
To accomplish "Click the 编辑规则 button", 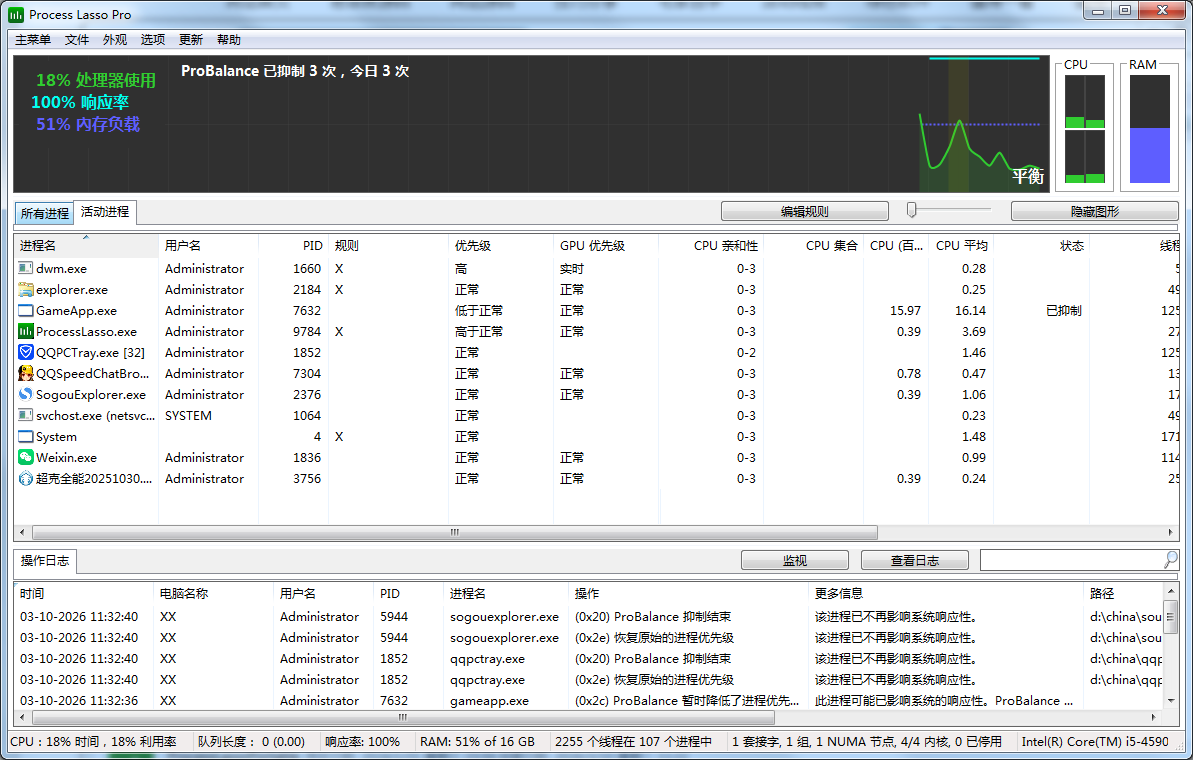I will click(x=804, y=212).
